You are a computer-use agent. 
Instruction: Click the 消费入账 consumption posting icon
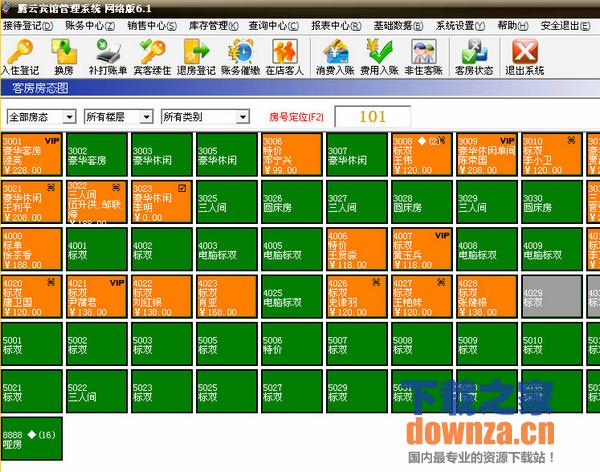tap(336, 56)
